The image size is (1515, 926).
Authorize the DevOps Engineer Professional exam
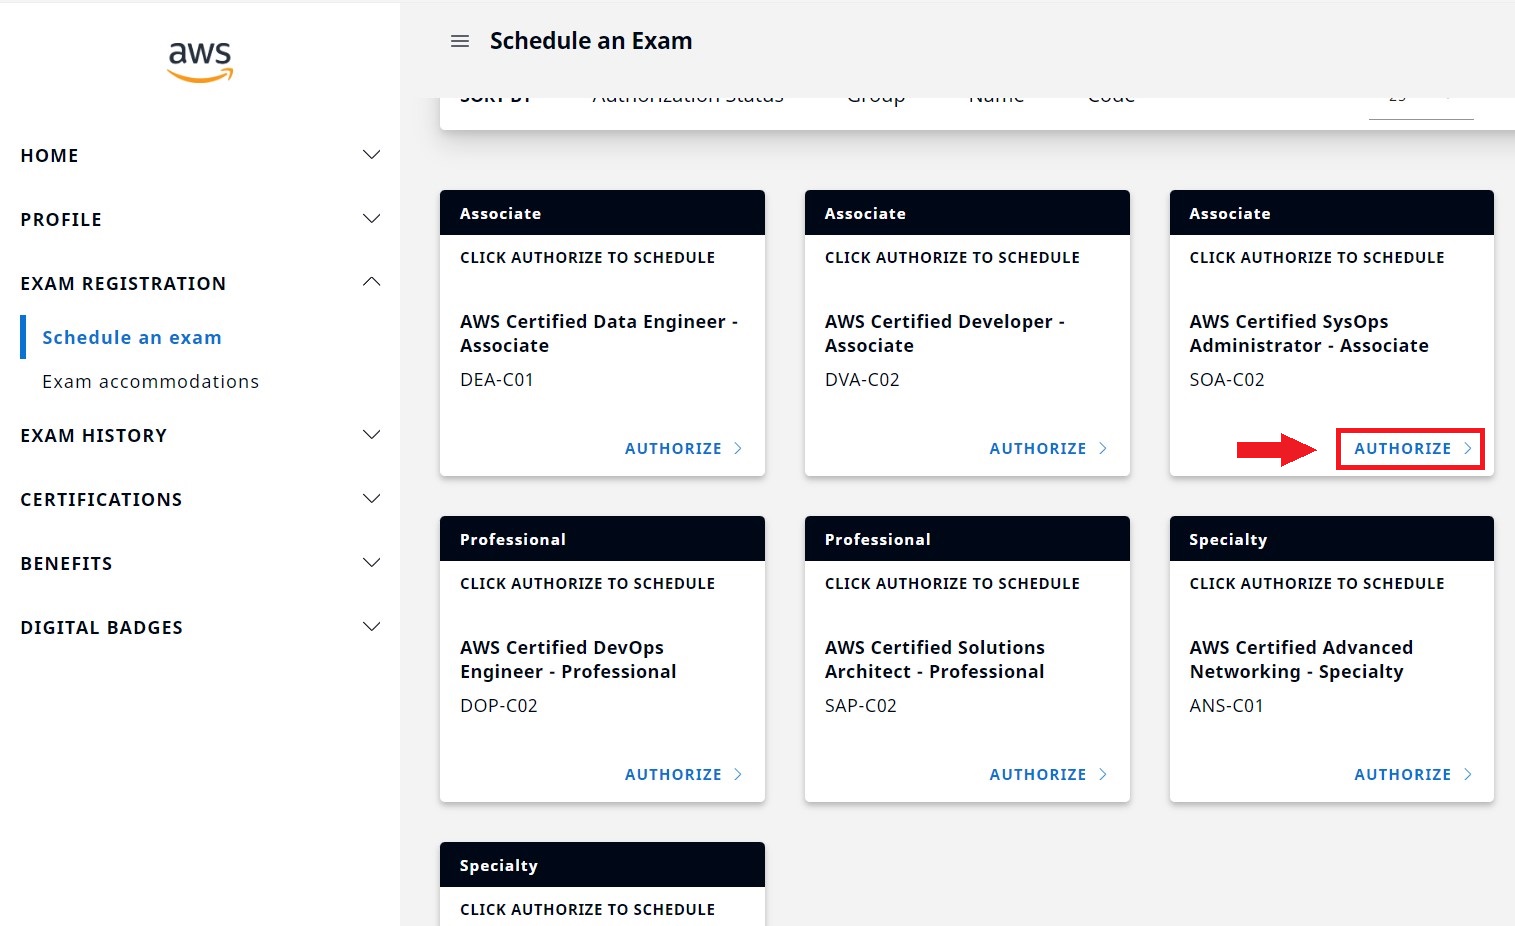[683, 775]
